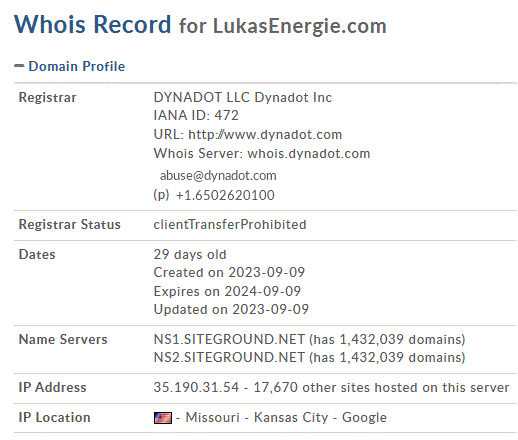Image resolution: width=518 pixels, height=440 pixels.
Task: Click the LukasEnergie.com domain name
Action: 300,26
